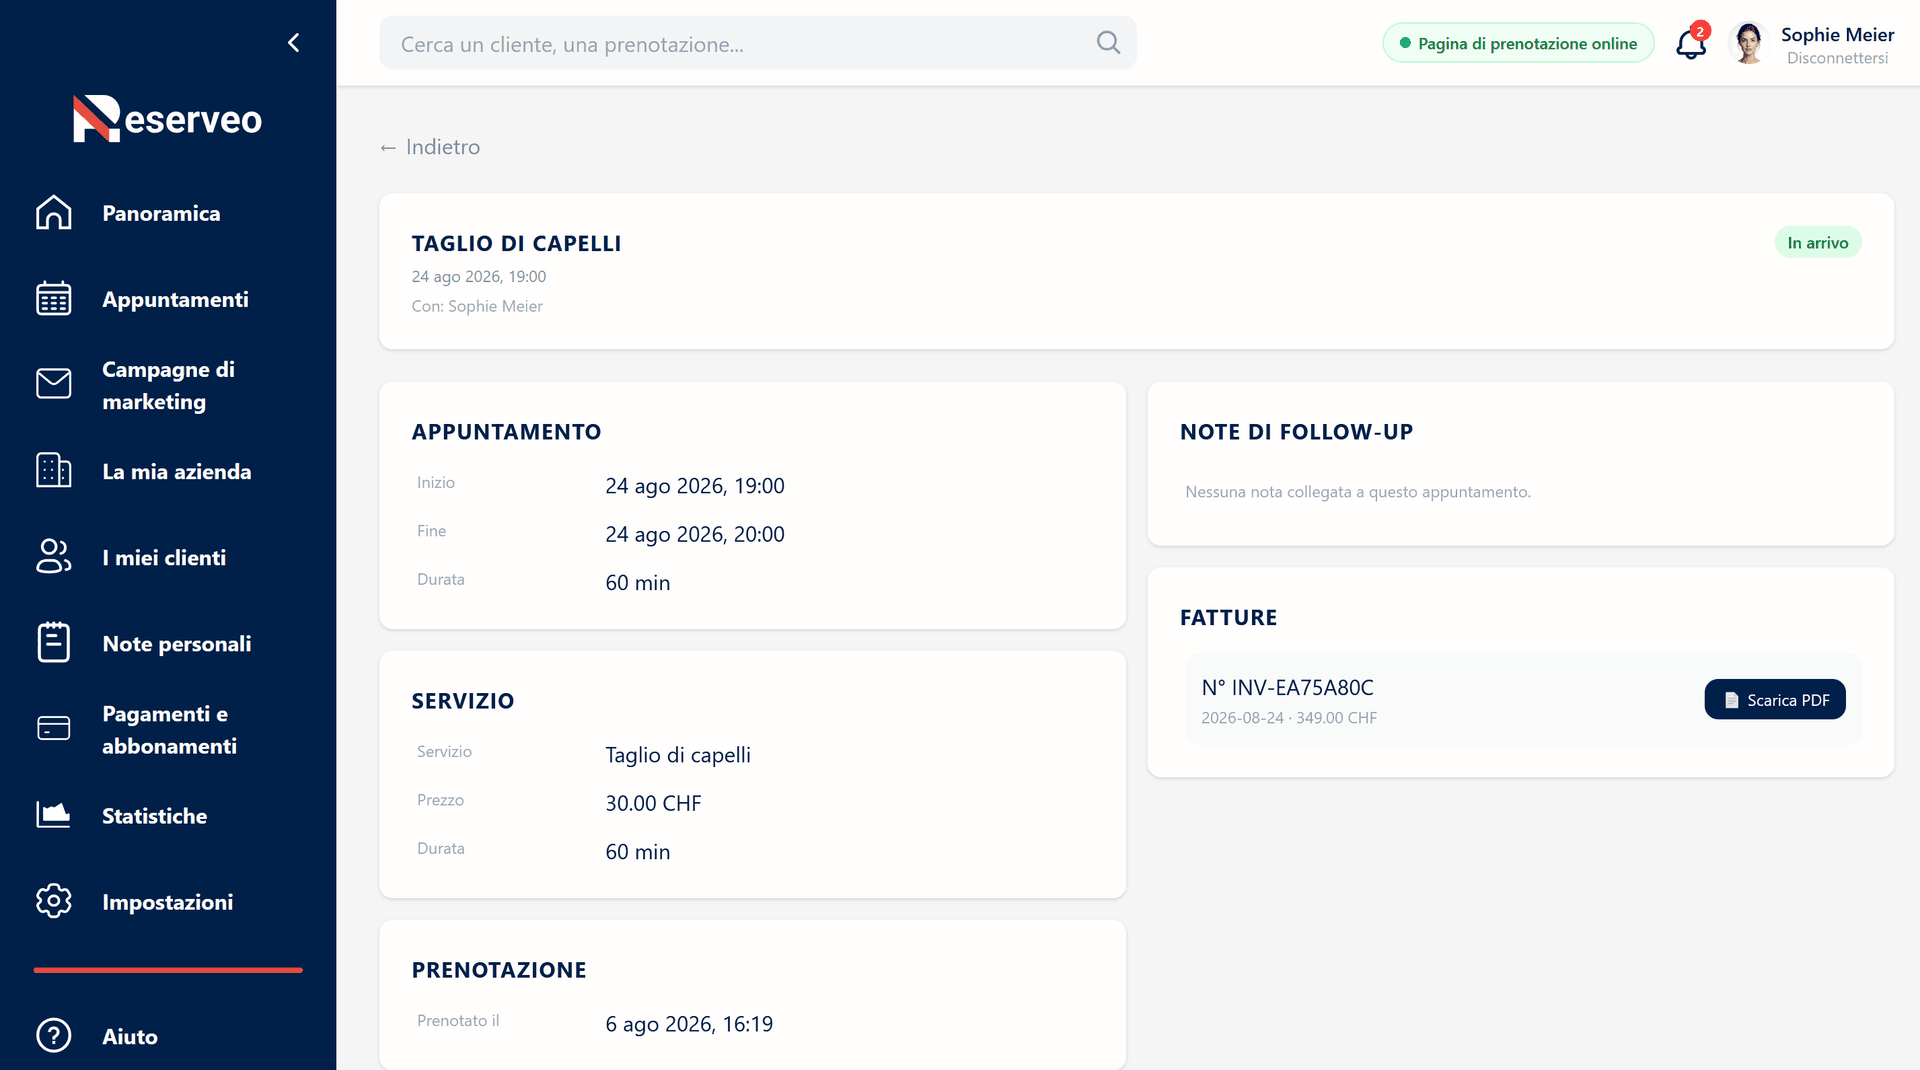Click the TAGLIO DI CAPELLI heading
1920x1070 pixels.
point(516,243)
